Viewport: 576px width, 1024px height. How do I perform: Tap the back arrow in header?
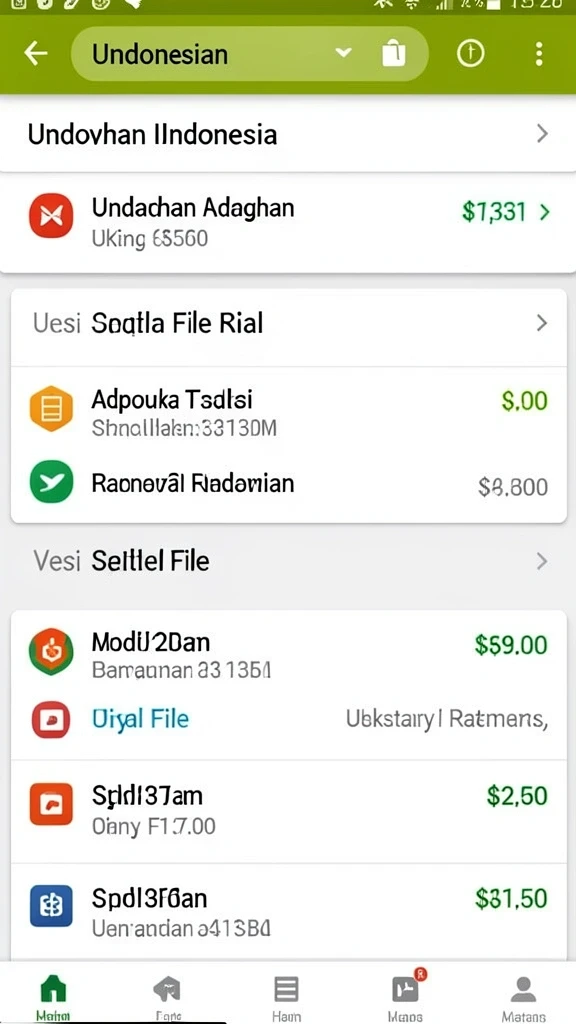click(36, 54)
